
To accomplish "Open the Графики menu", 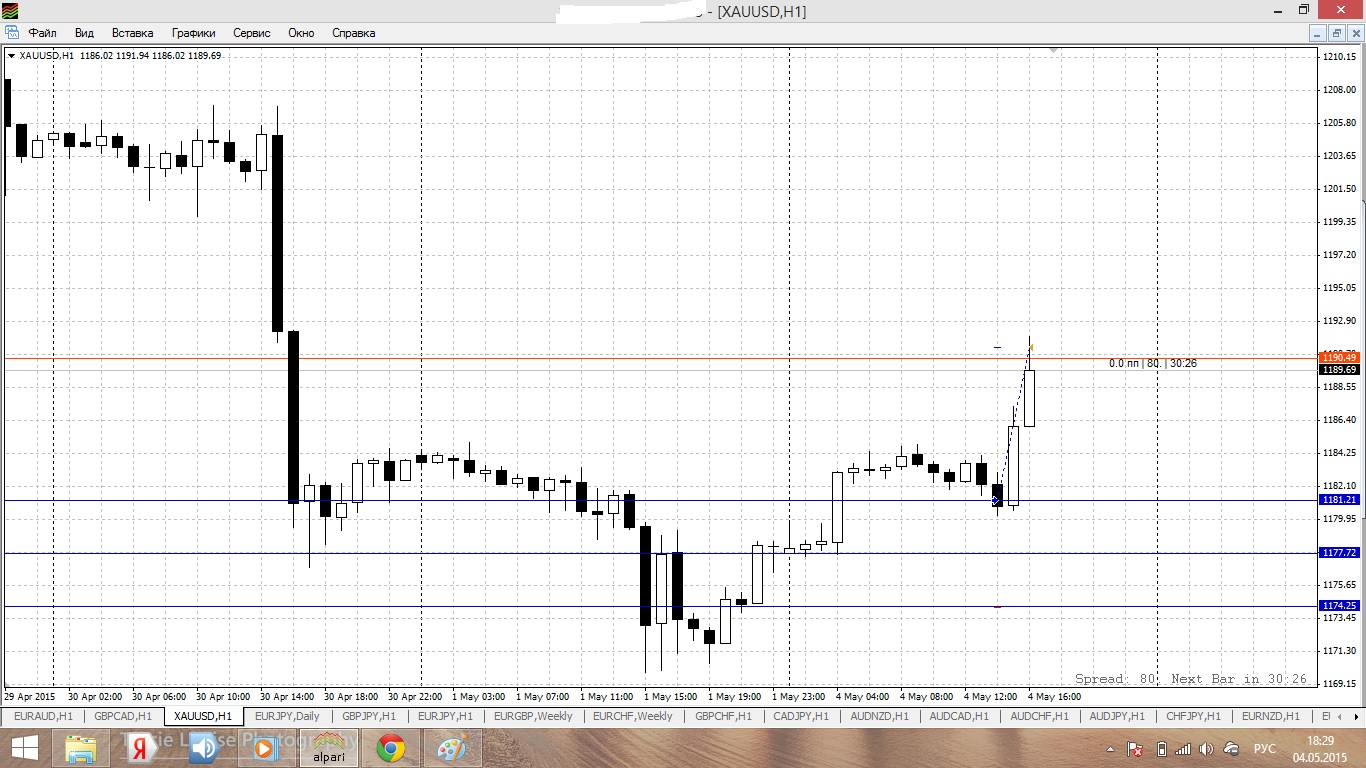I will 193,33.
